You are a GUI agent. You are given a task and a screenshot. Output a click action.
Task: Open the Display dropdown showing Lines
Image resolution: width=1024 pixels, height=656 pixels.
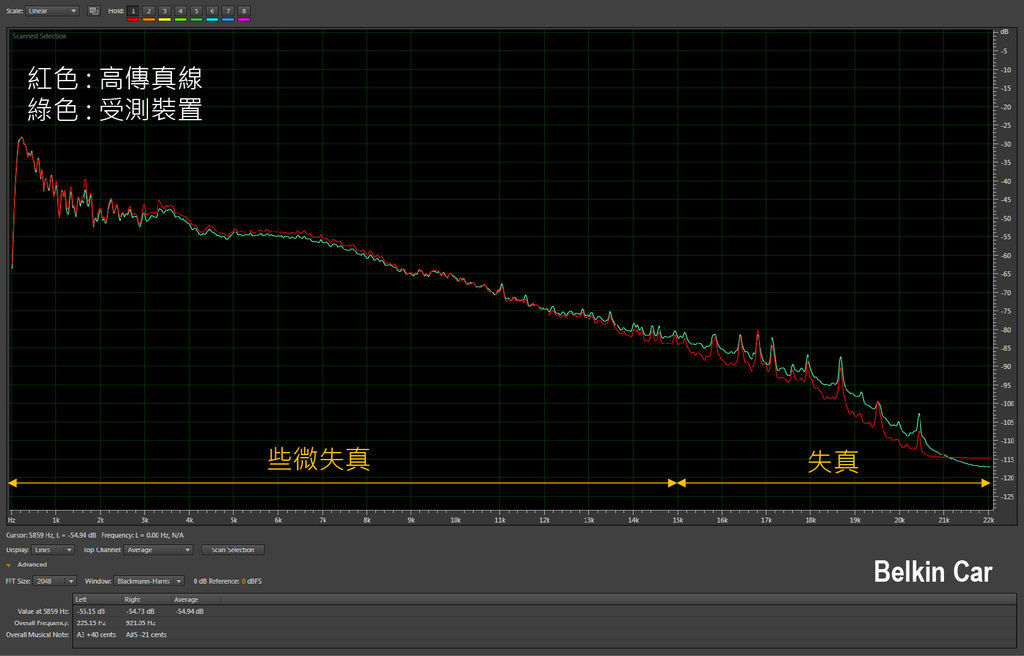tap(55, 550)
